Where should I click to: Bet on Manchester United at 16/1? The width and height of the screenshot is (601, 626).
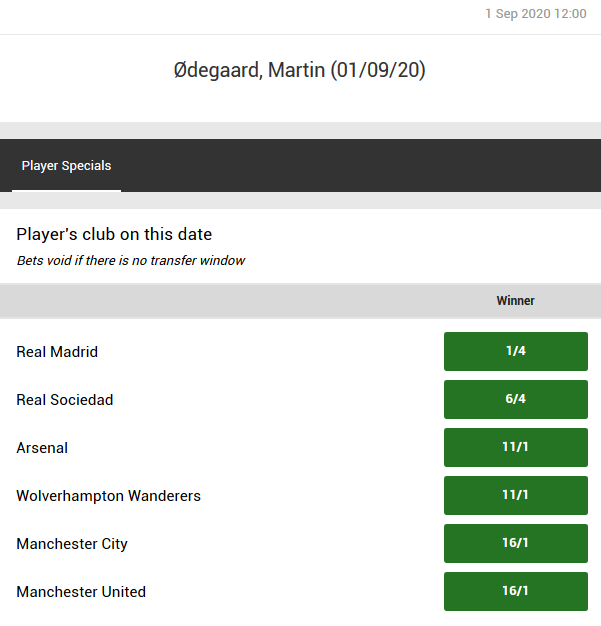516,591
